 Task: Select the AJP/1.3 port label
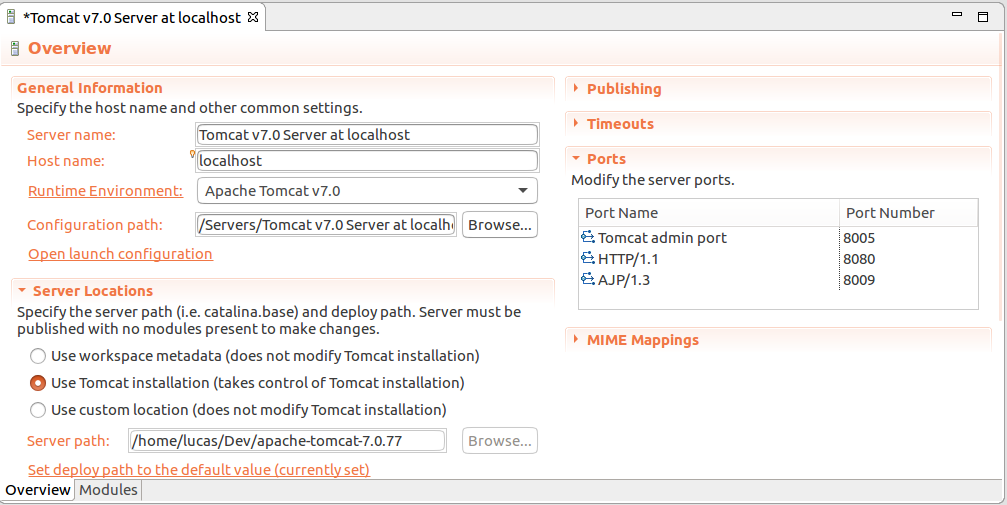[624, 279]
